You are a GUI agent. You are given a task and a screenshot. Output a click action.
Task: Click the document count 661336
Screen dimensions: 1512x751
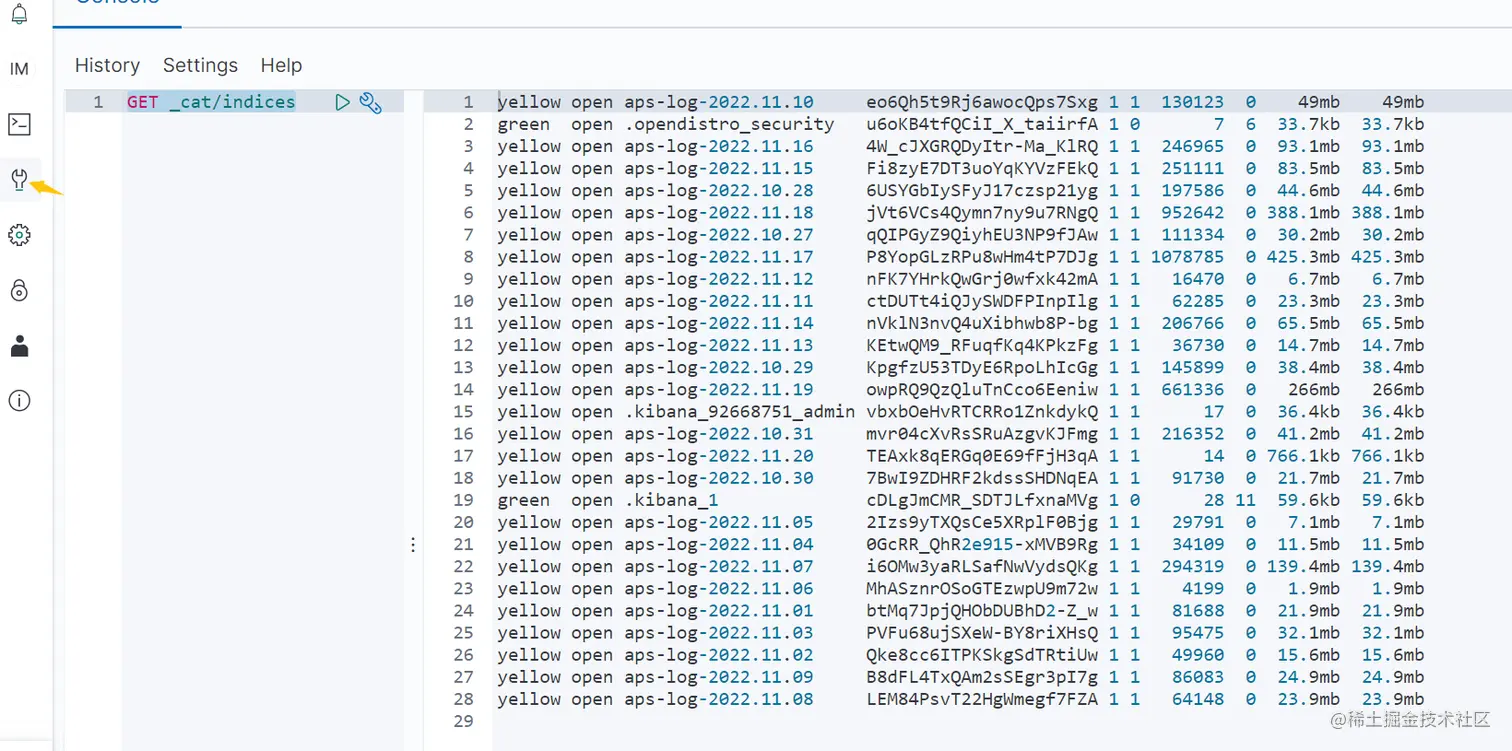click(1192, 389)
